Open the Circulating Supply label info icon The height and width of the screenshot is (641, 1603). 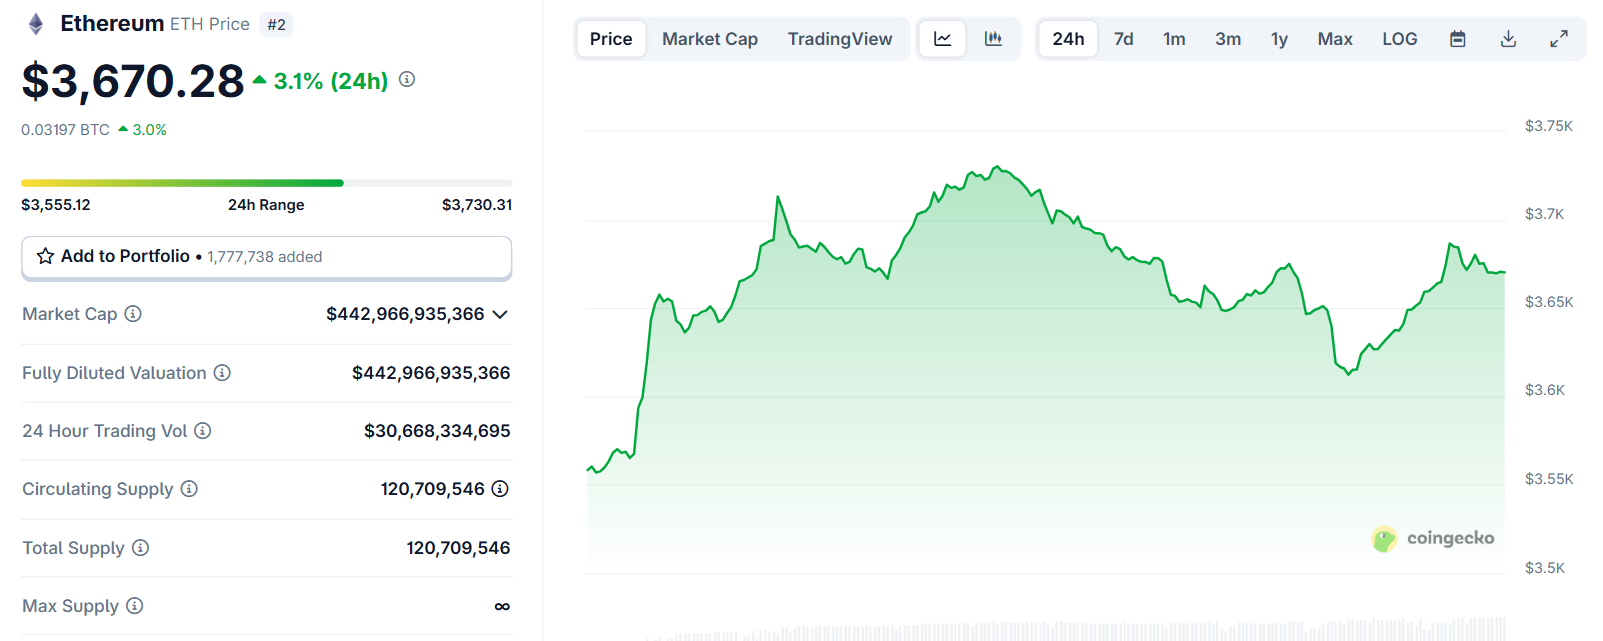(x=189, y=489)
